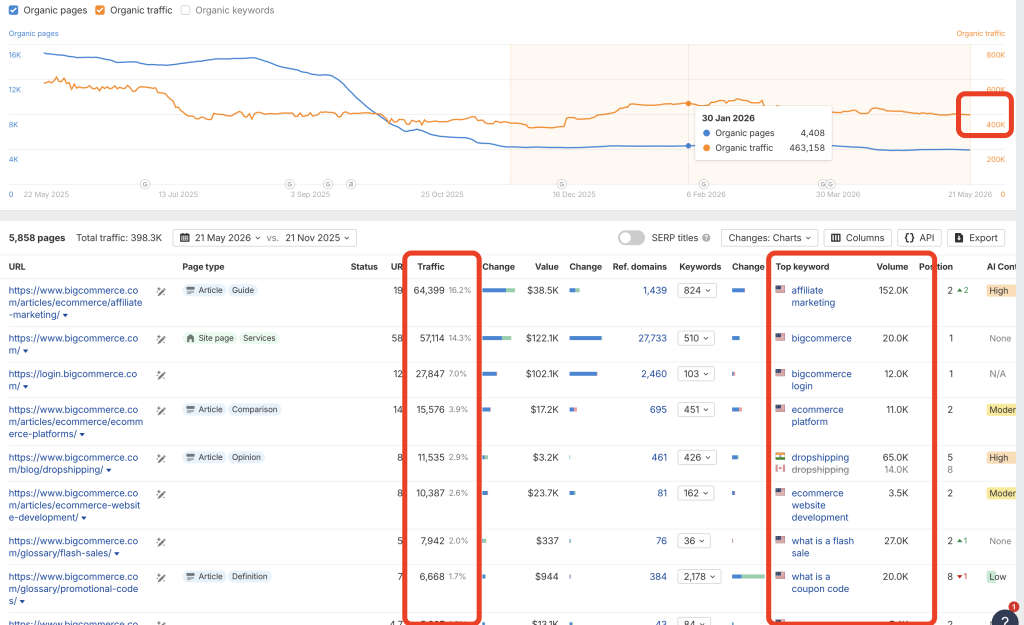This screenshot has height=625, width=1024.
Task: Expand the 510 keywords dropdown
Action: pyautogui.click(x=696, y=338)
